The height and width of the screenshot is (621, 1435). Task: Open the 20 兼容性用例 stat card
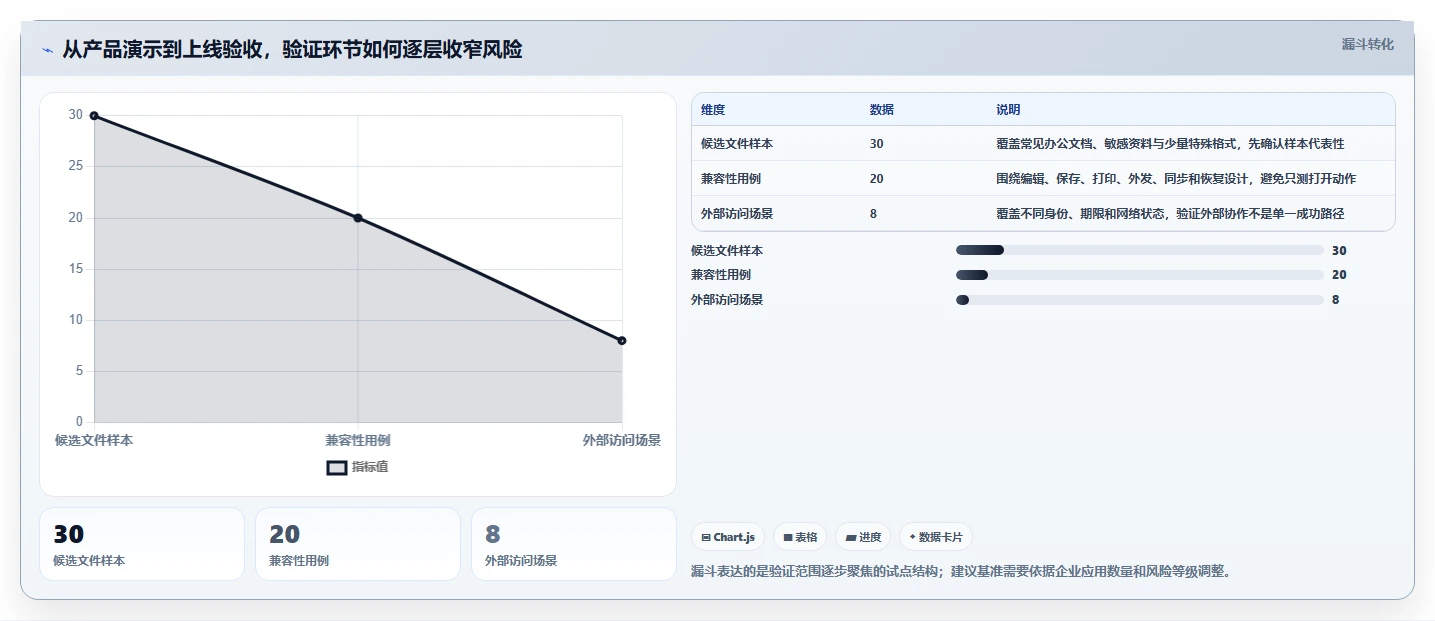(x=358, y=544)
